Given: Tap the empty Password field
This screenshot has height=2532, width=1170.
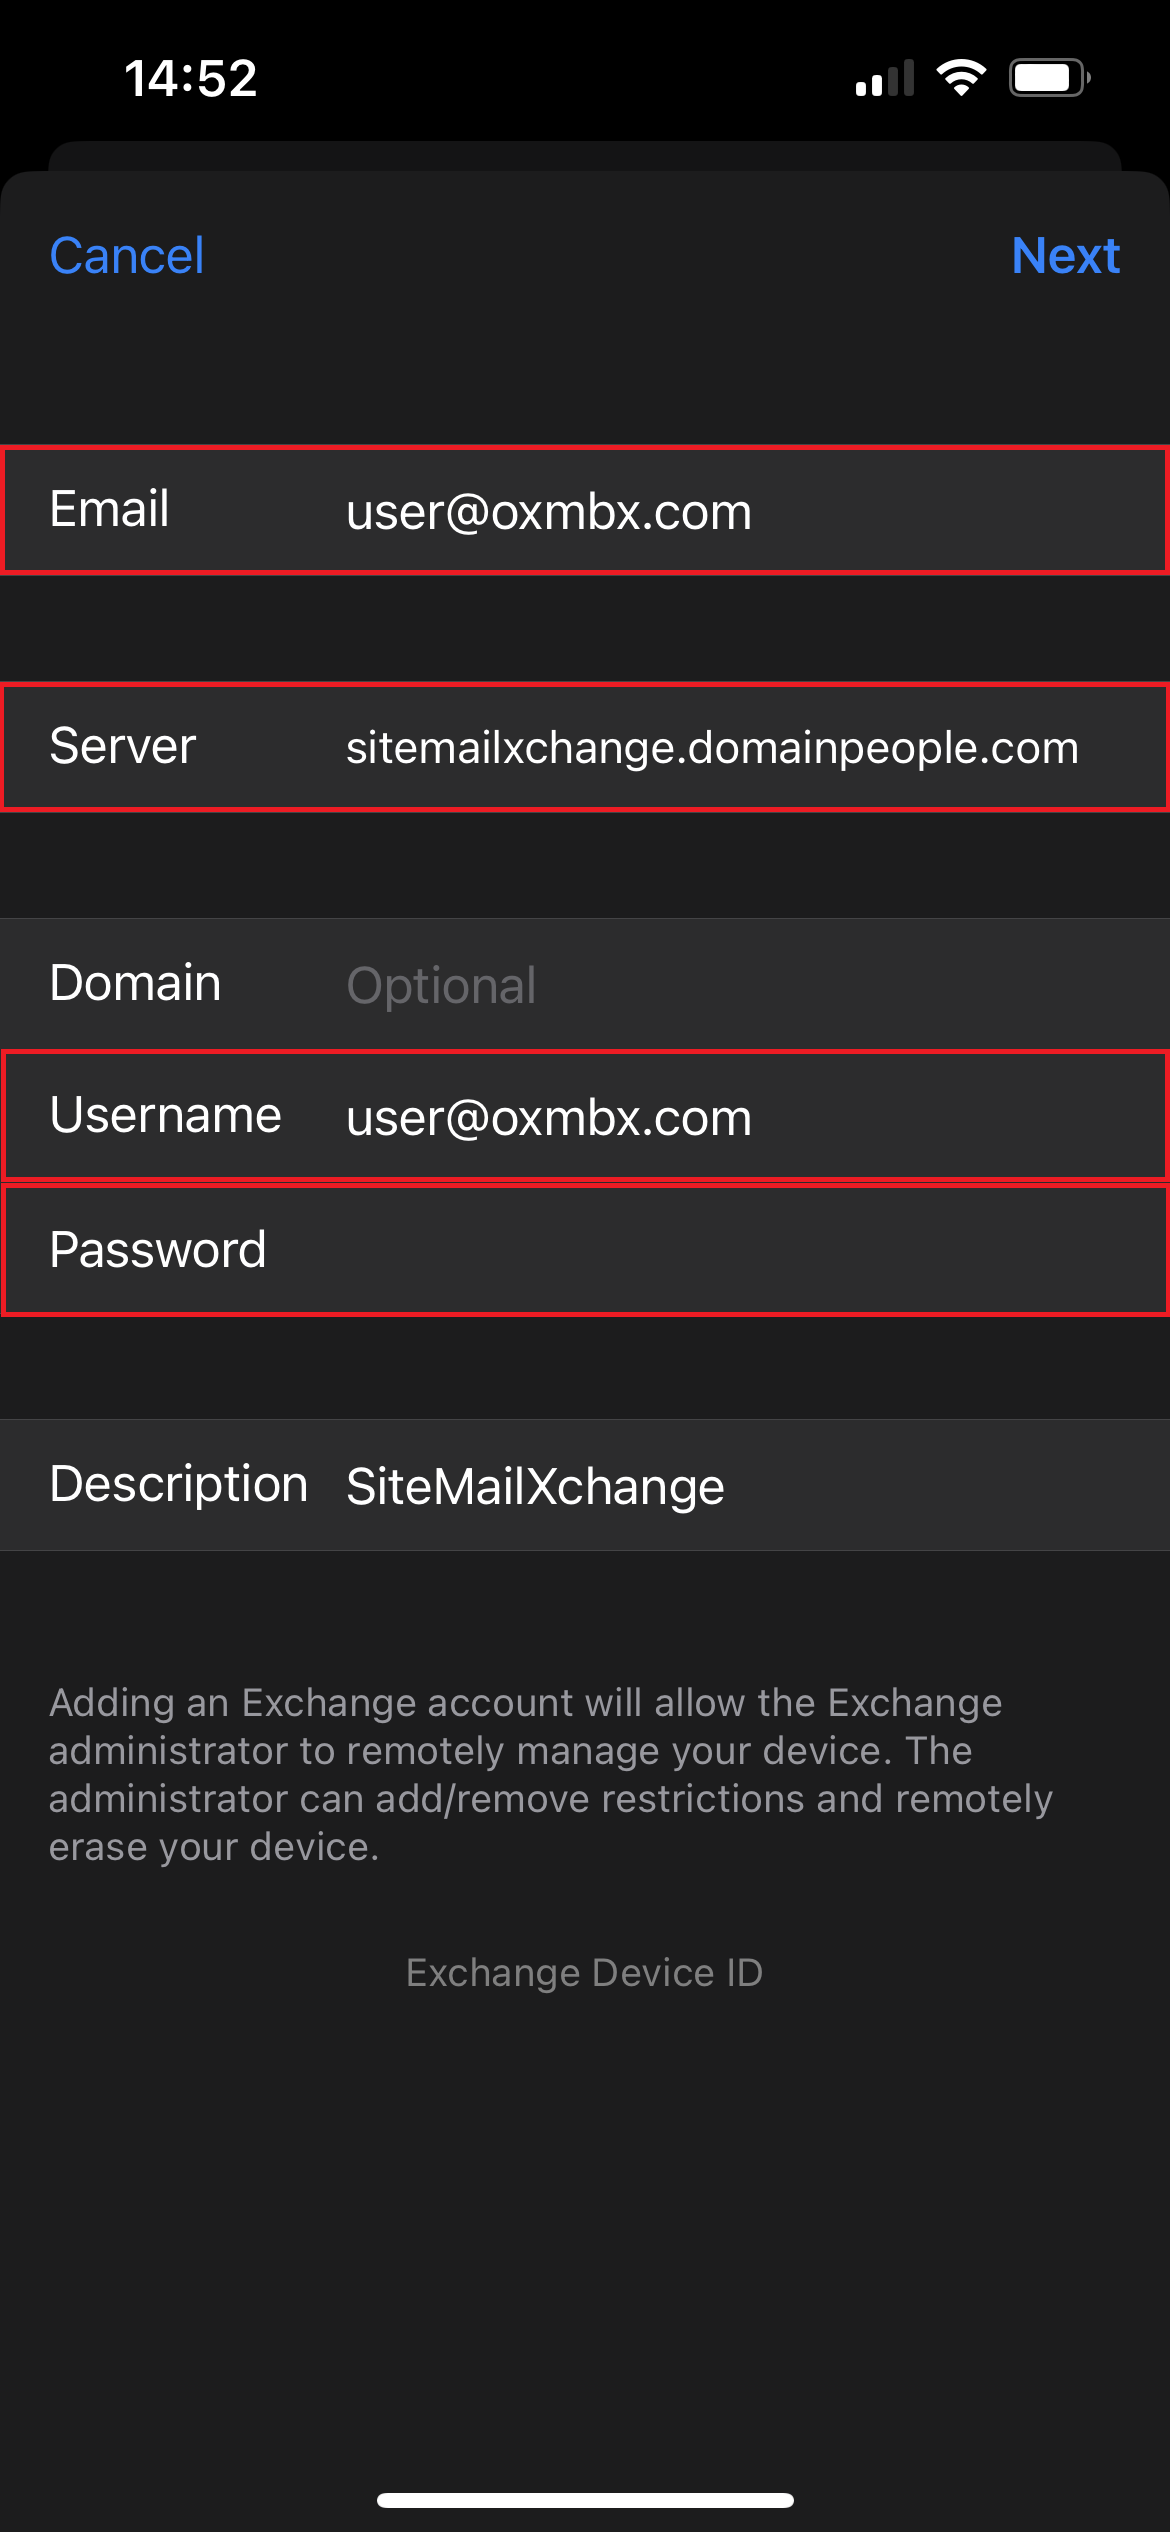Looking at the screenshot, I should 585,1250.
